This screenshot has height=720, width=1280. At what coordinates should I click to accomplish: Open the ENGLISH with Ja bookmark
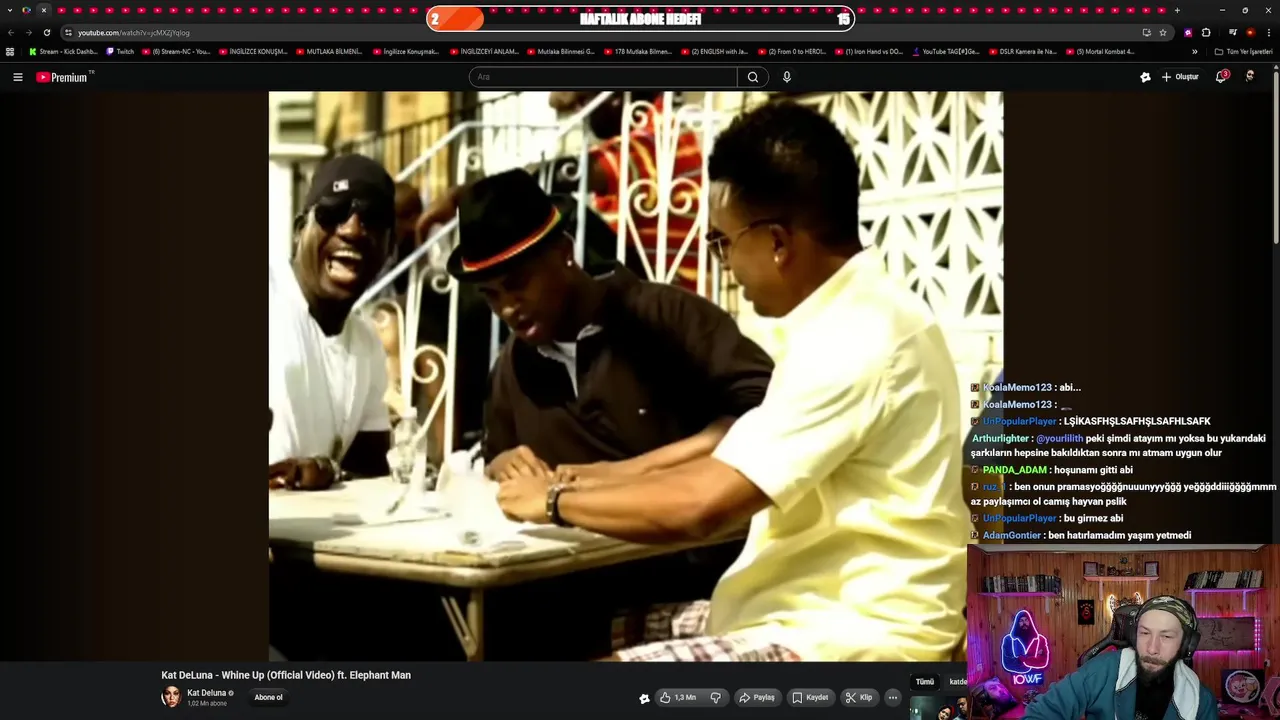[x=714, y=51]
